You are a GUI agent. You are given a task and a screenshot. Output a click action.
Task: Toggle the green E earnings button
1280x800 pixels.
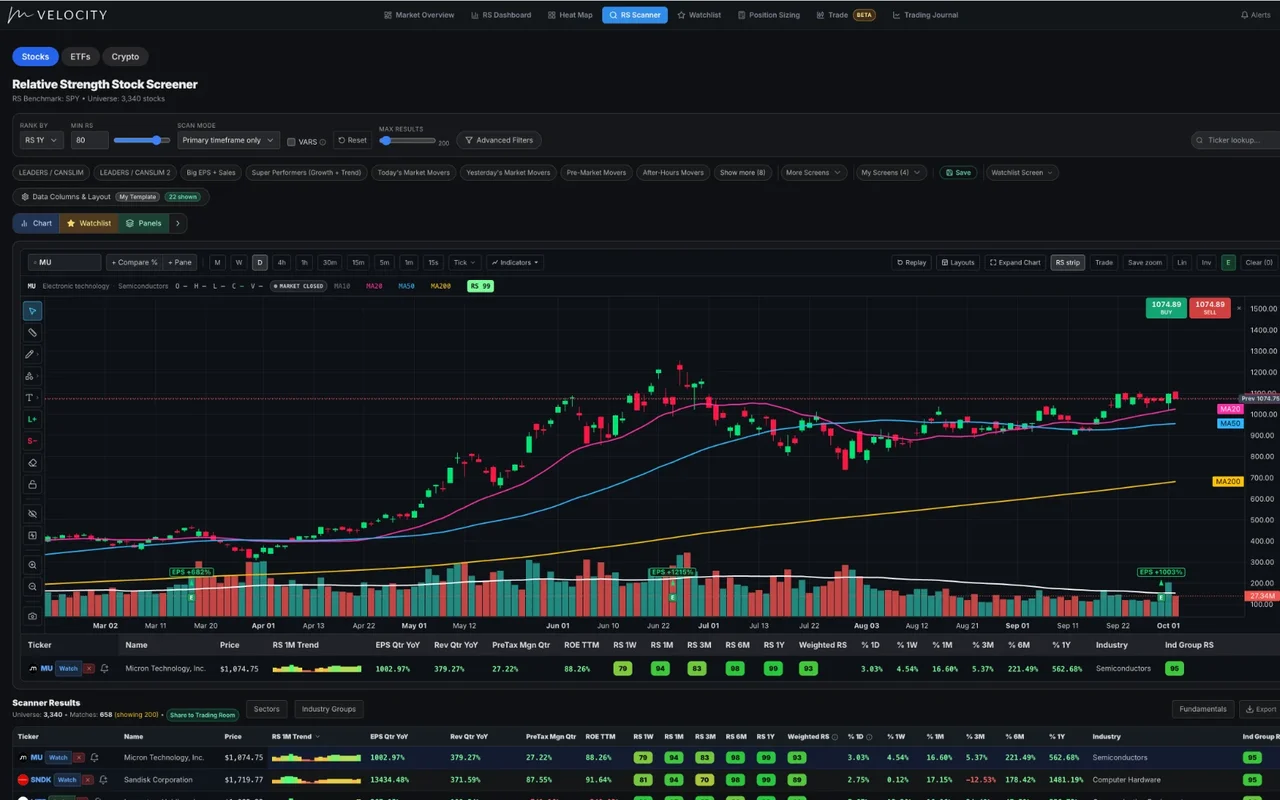click(1228, 262)
